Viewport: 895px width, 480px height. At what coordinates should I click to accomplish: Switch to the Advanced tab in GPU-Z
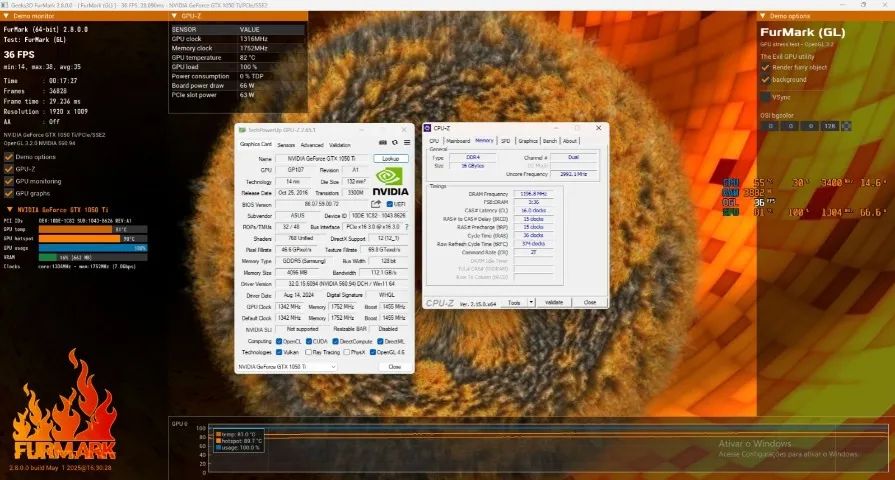coord(312,145)
